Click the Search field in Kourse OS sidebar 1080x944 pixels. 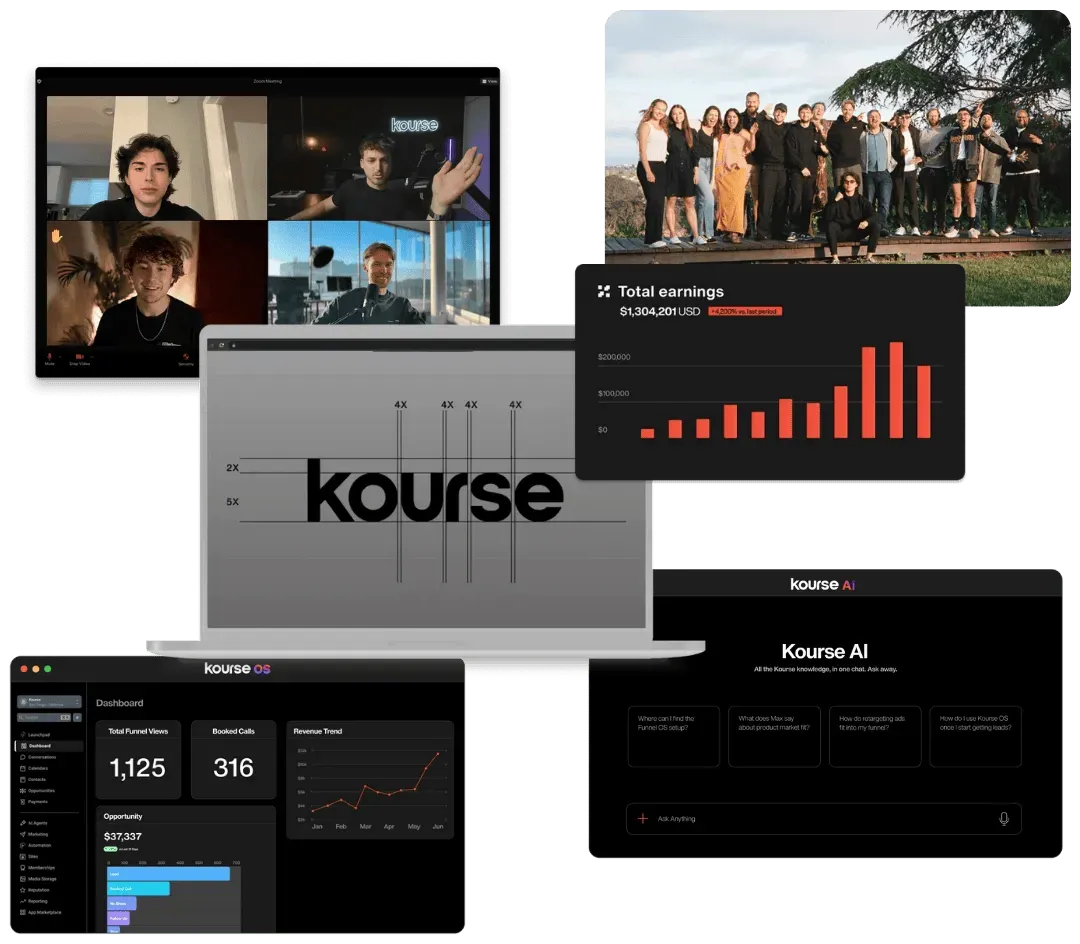tap(44, 717)
